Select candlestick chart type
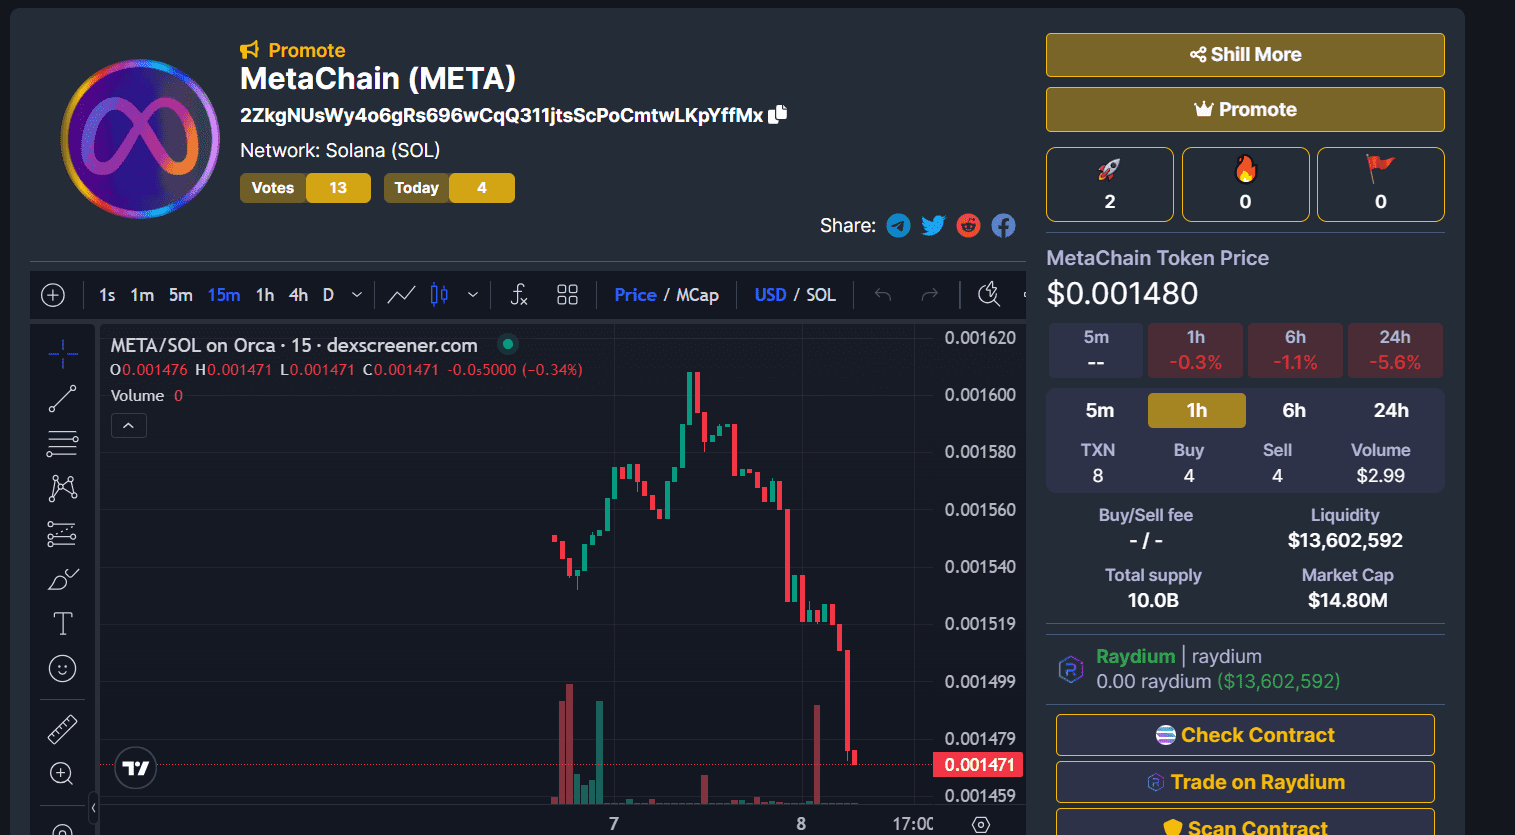Screen dimensions: 1515x835 point(439,294)
